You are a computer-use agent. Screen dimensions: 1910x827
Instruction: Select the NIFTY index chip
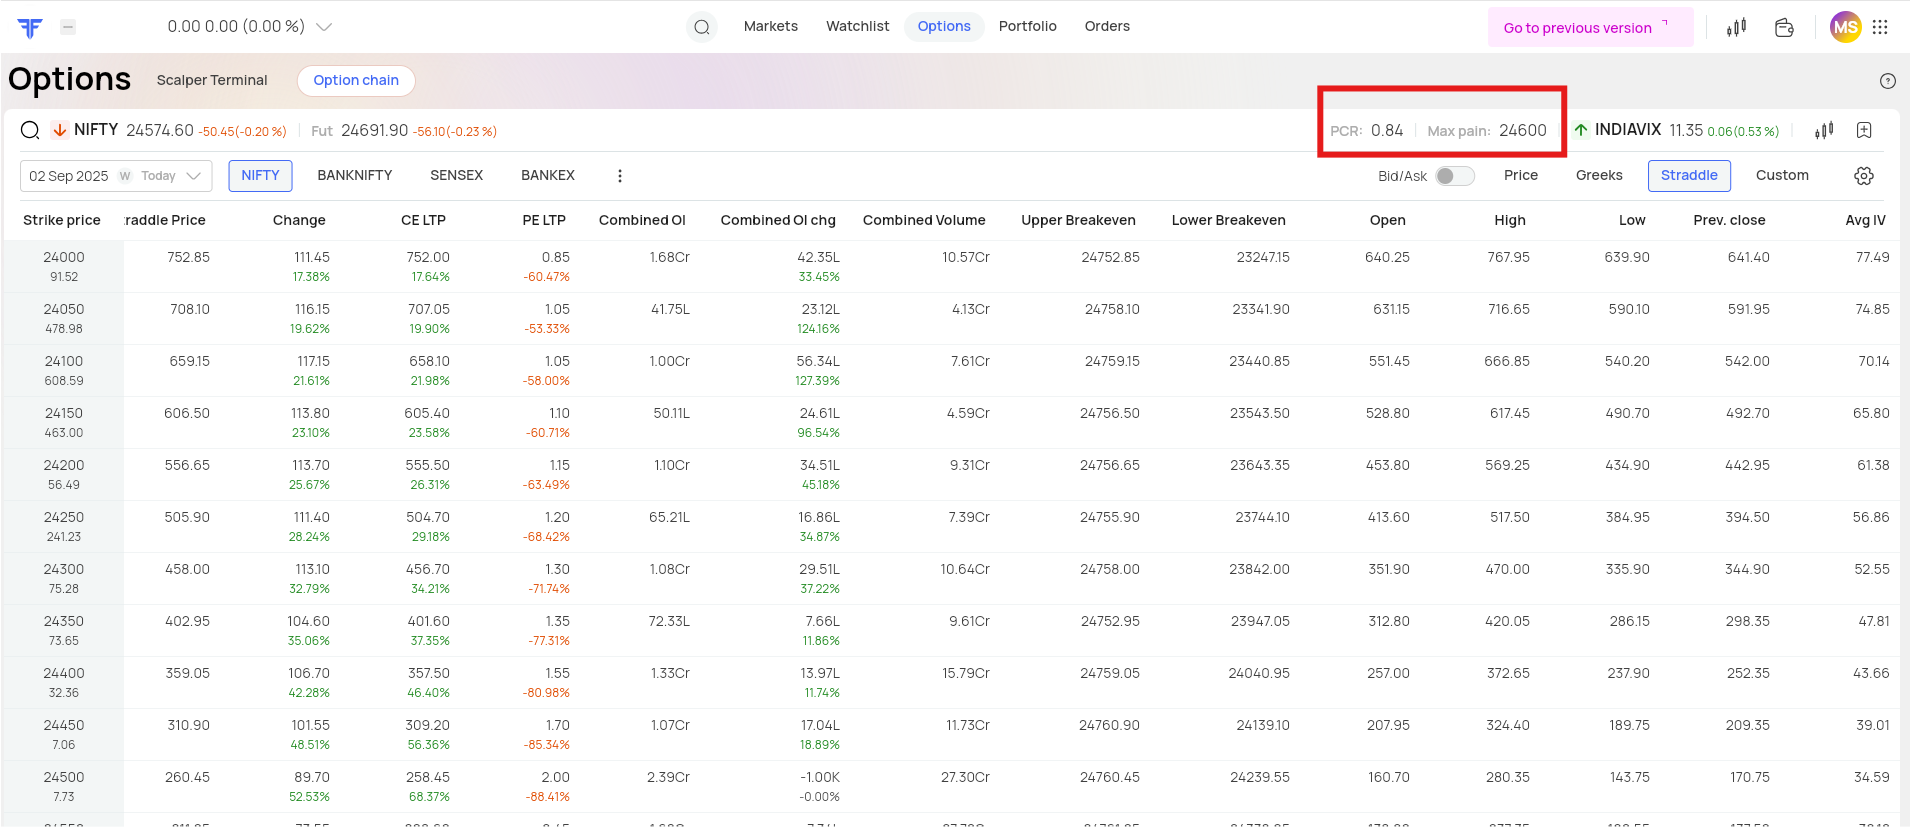260,175
